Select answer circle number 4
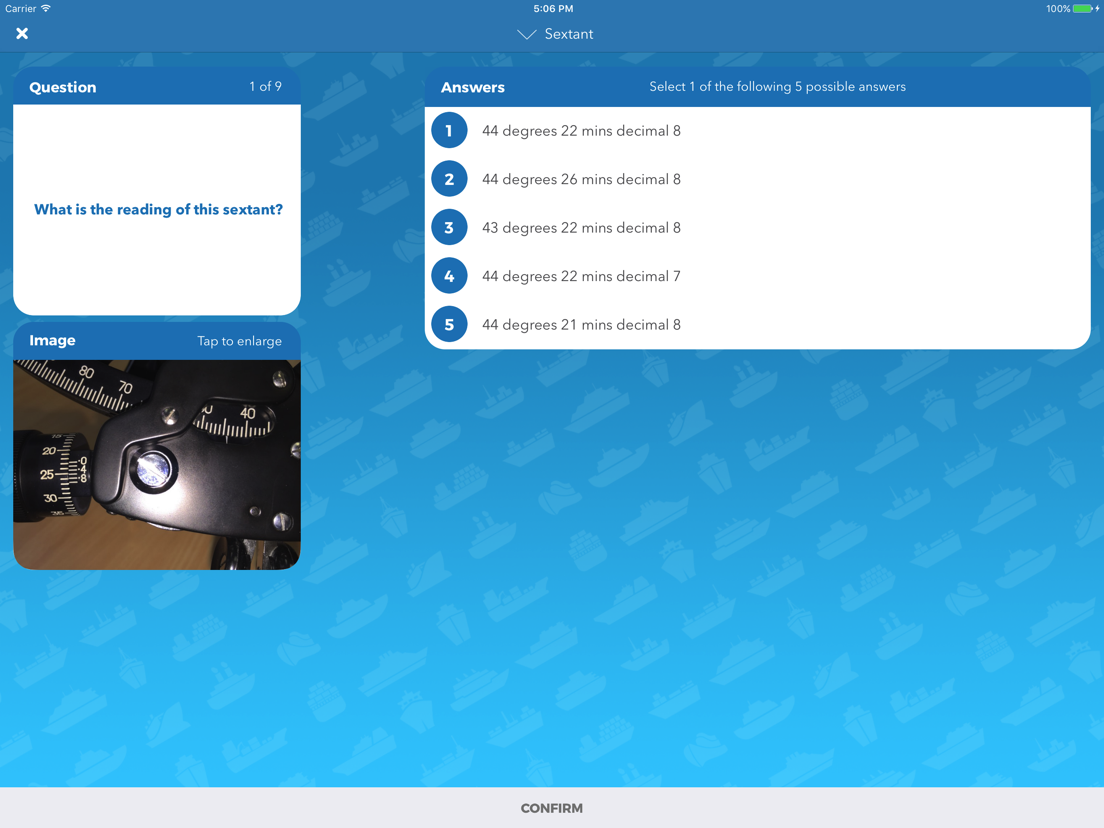This screenshot has width=1104, height=828. click(x=449, y=276)
